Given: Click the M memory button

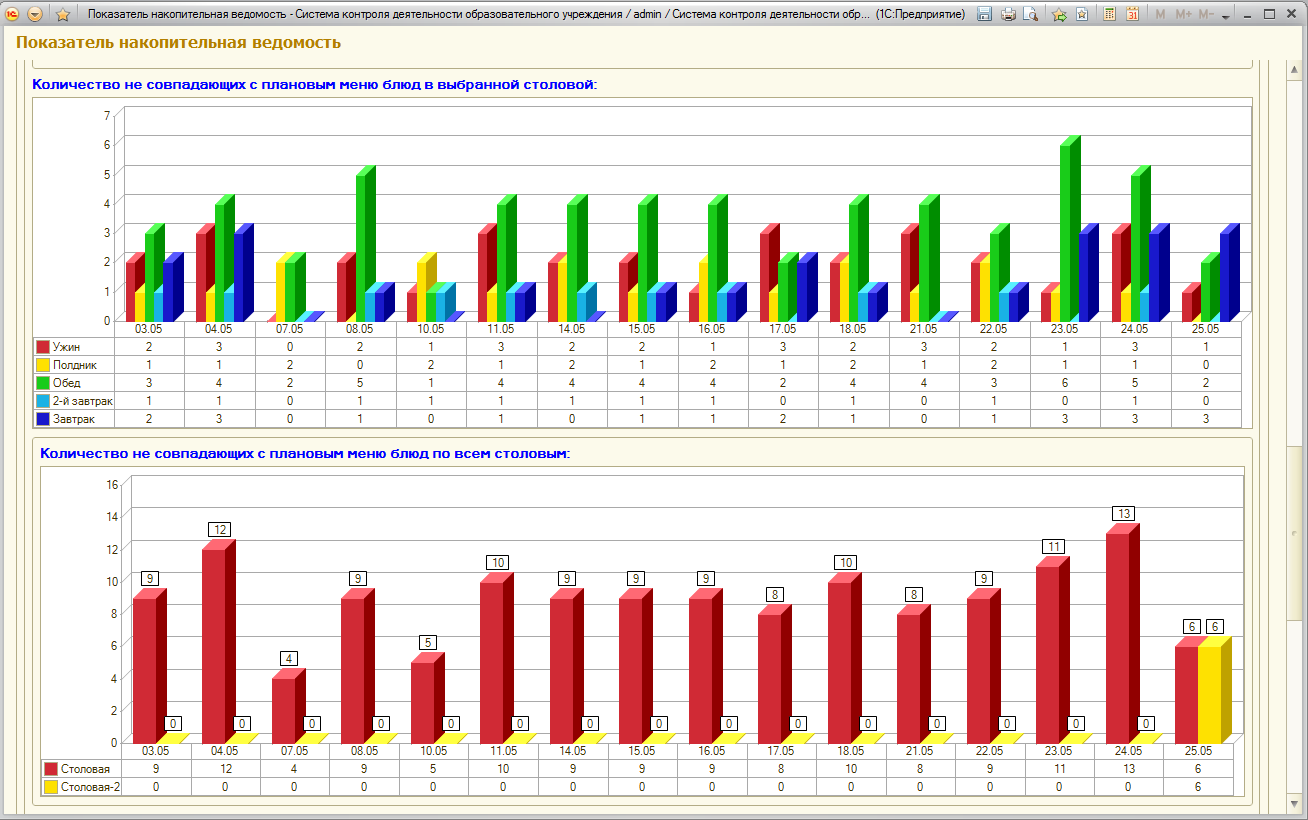Looking at the screenshot, I should tap(1160, 14).
